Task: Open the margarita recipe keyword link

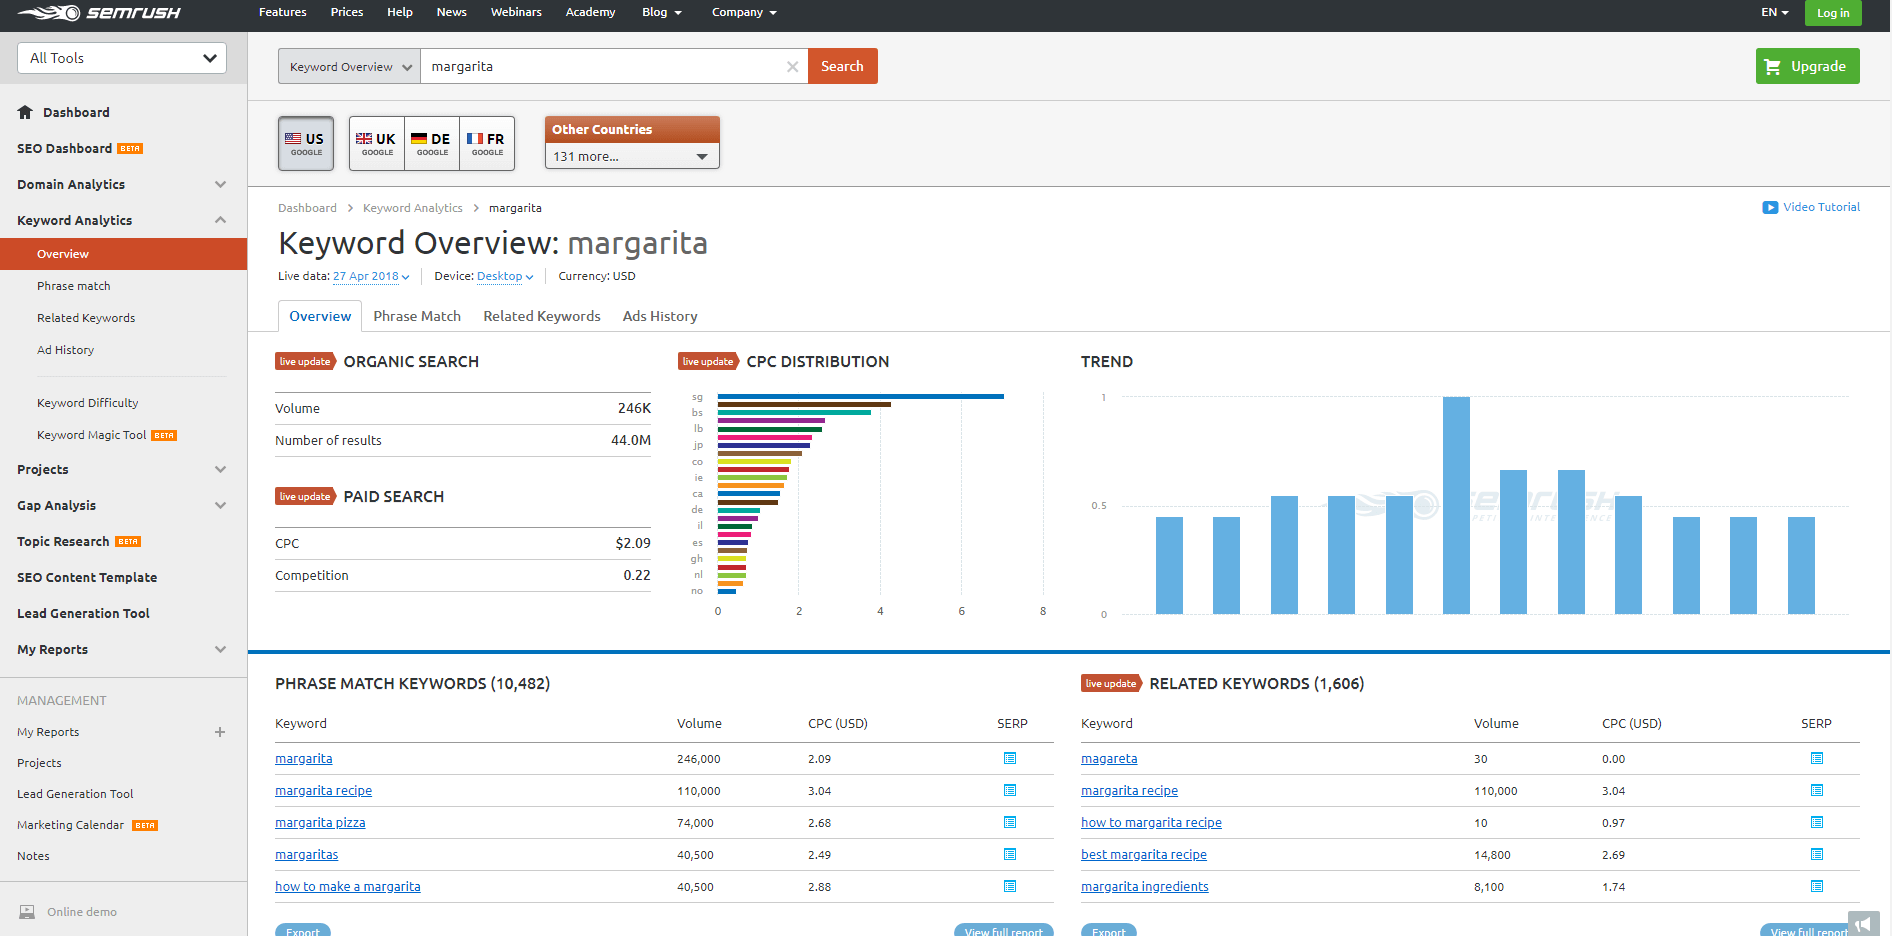Action: point(323,790)
